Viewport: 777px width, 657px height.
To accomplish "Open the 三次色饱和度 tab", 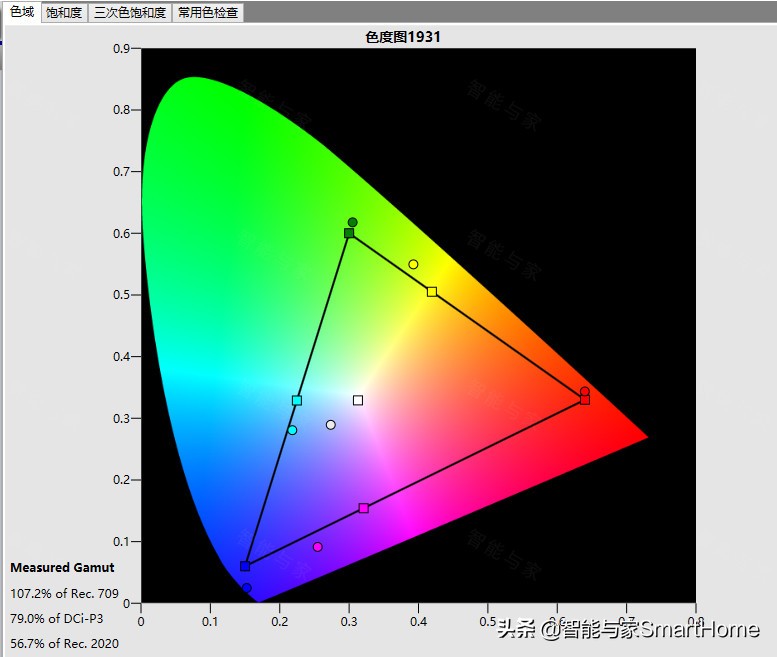I will [x=129, y=13].
